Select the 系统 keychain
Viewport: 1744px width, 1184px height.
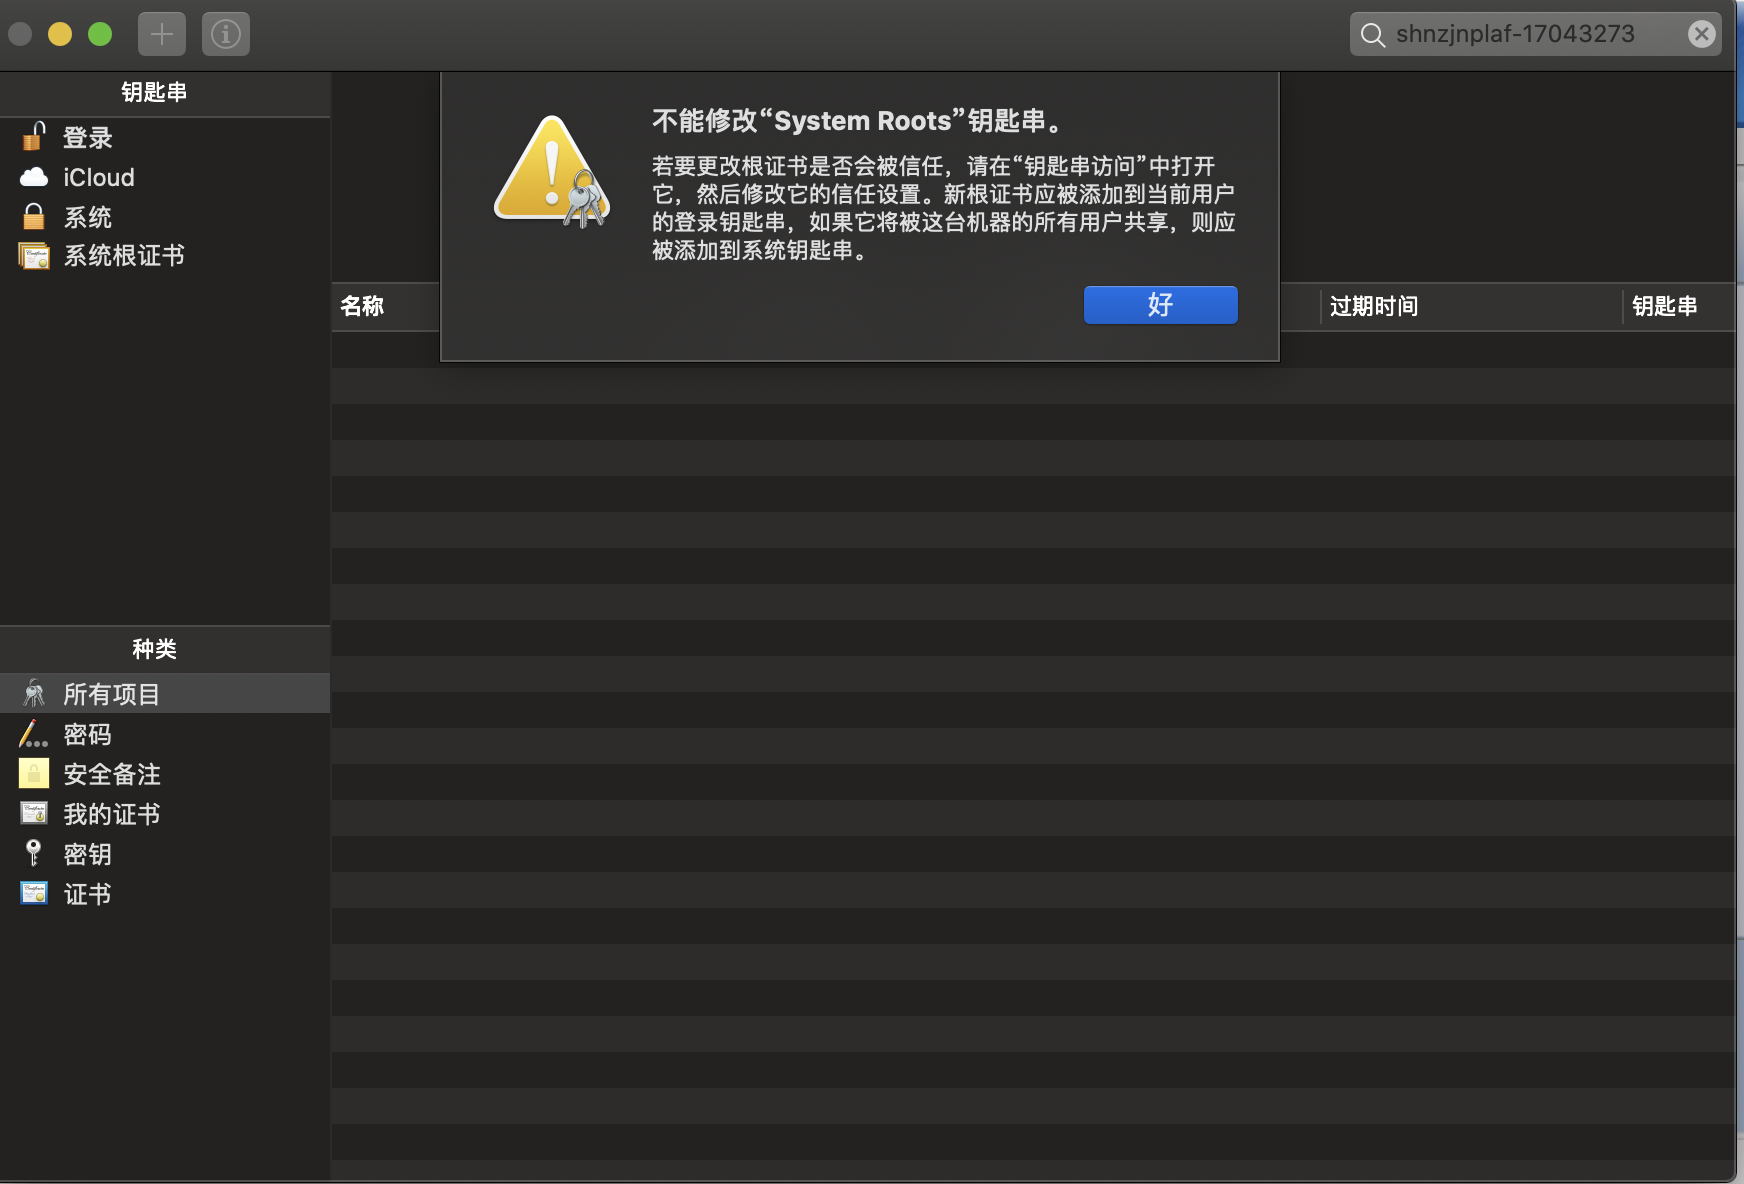pyautogui.click(x=87, y=217)
